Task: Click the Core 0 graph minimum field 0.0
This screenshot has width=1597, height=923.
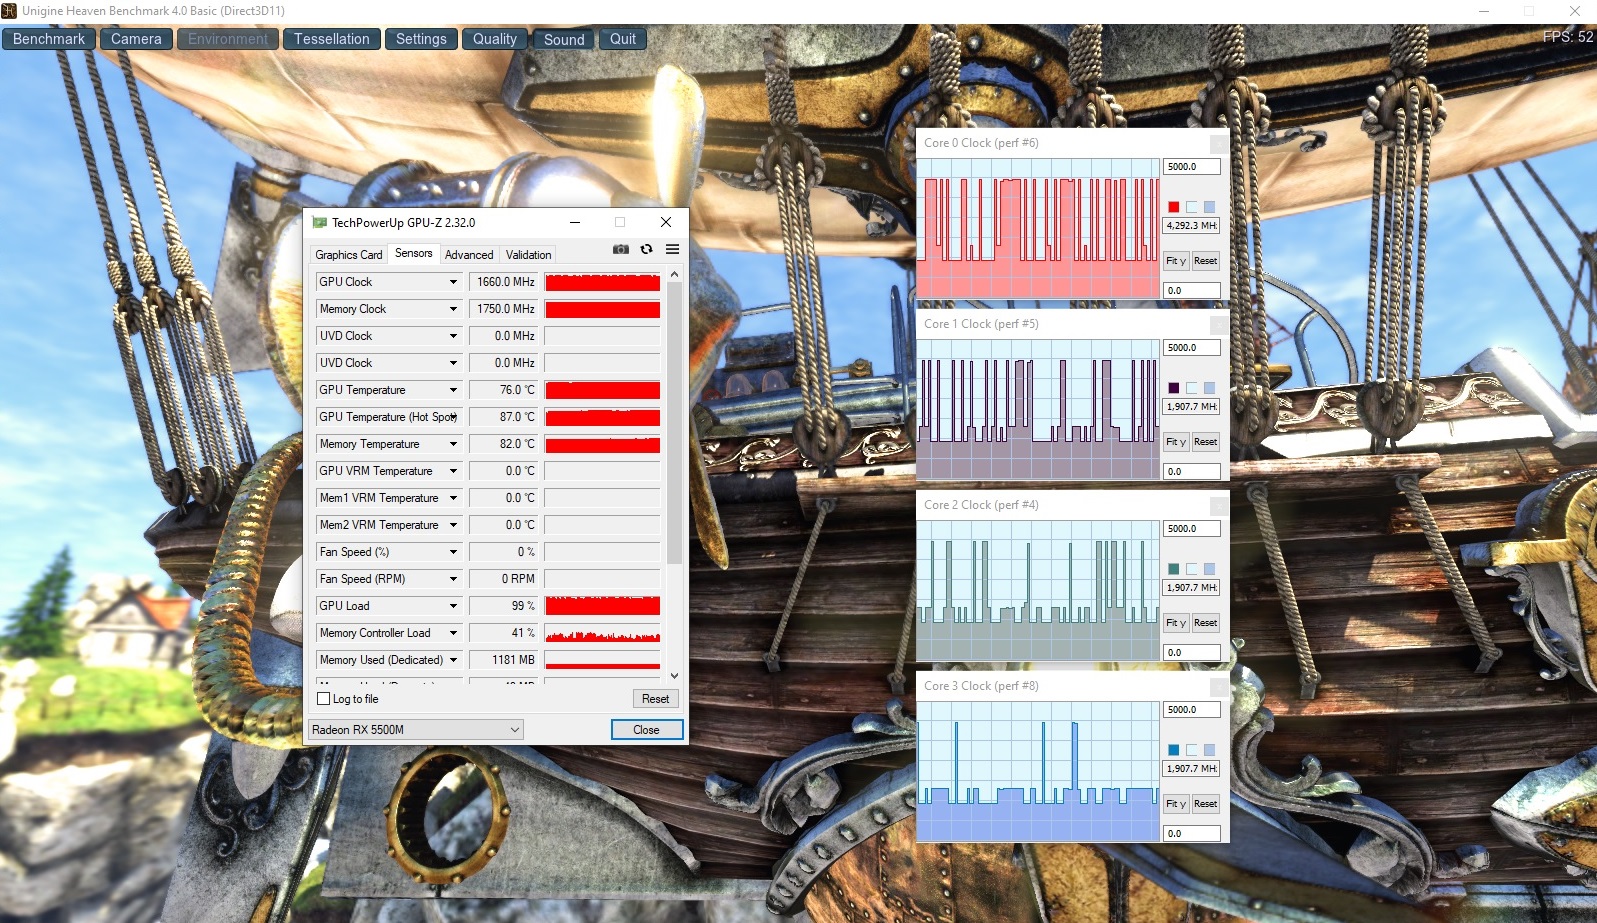Action: pos(1192,291)
